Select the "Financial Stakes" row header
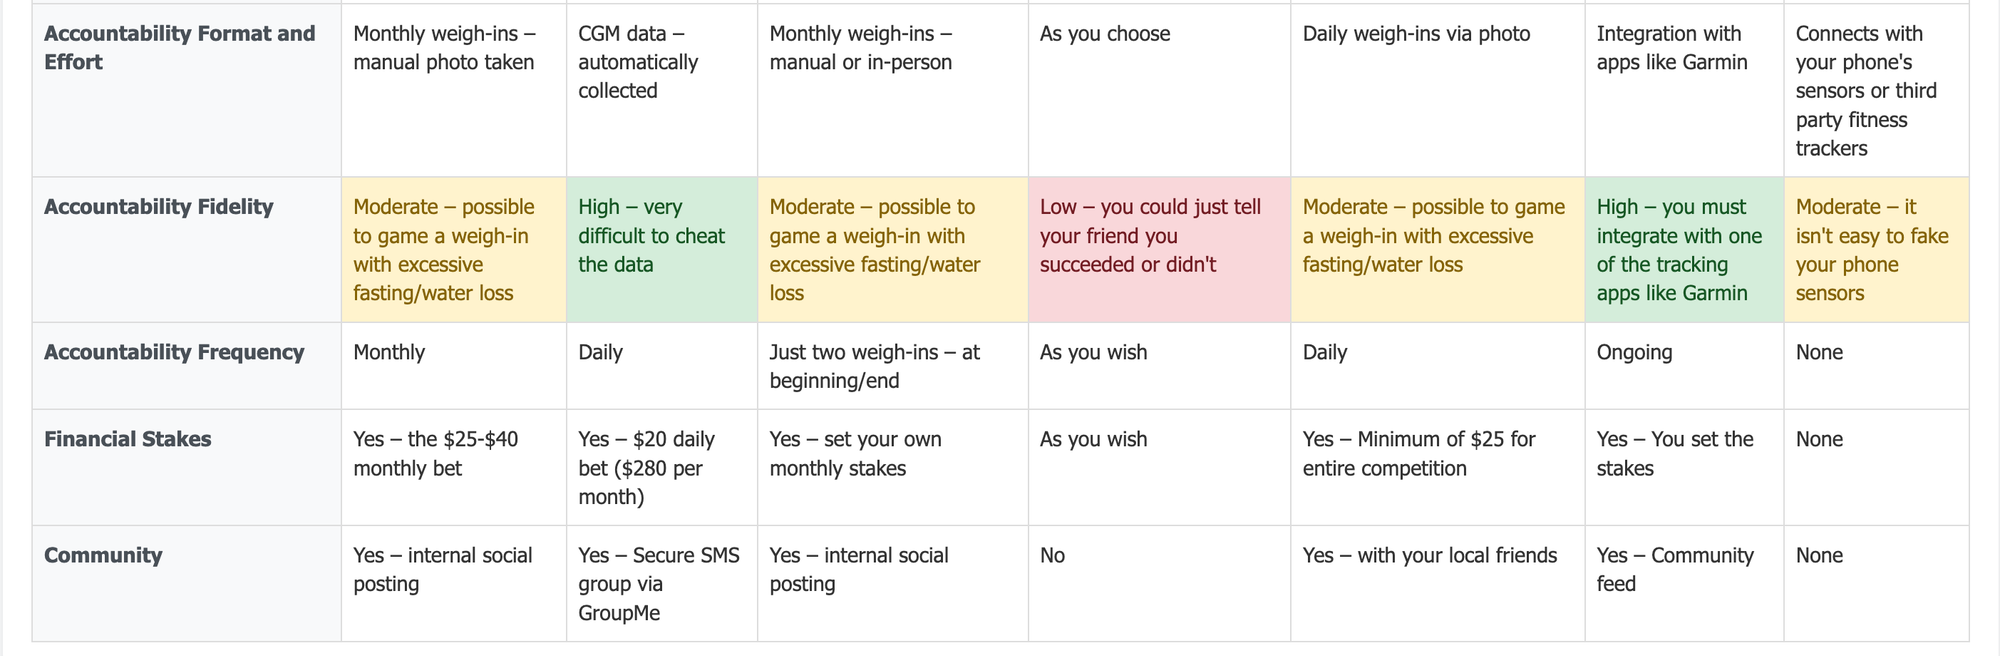This screenshot has height=656, width=2000. click(128, 439)
